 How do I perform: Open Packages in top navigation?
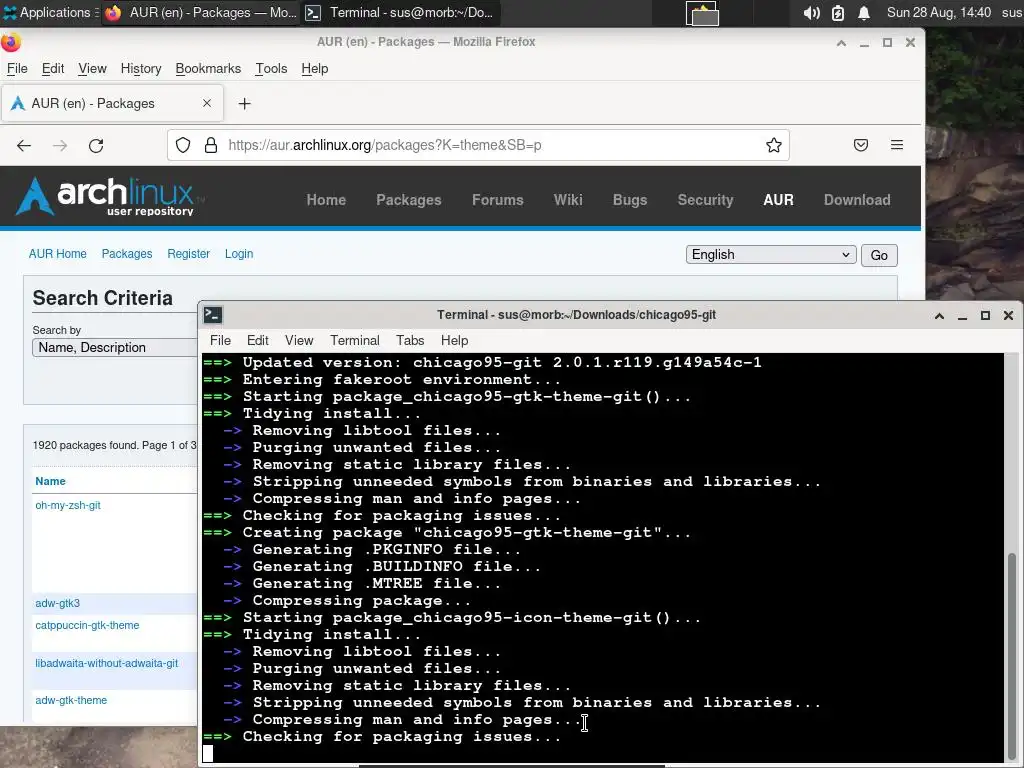pos(409,200)
